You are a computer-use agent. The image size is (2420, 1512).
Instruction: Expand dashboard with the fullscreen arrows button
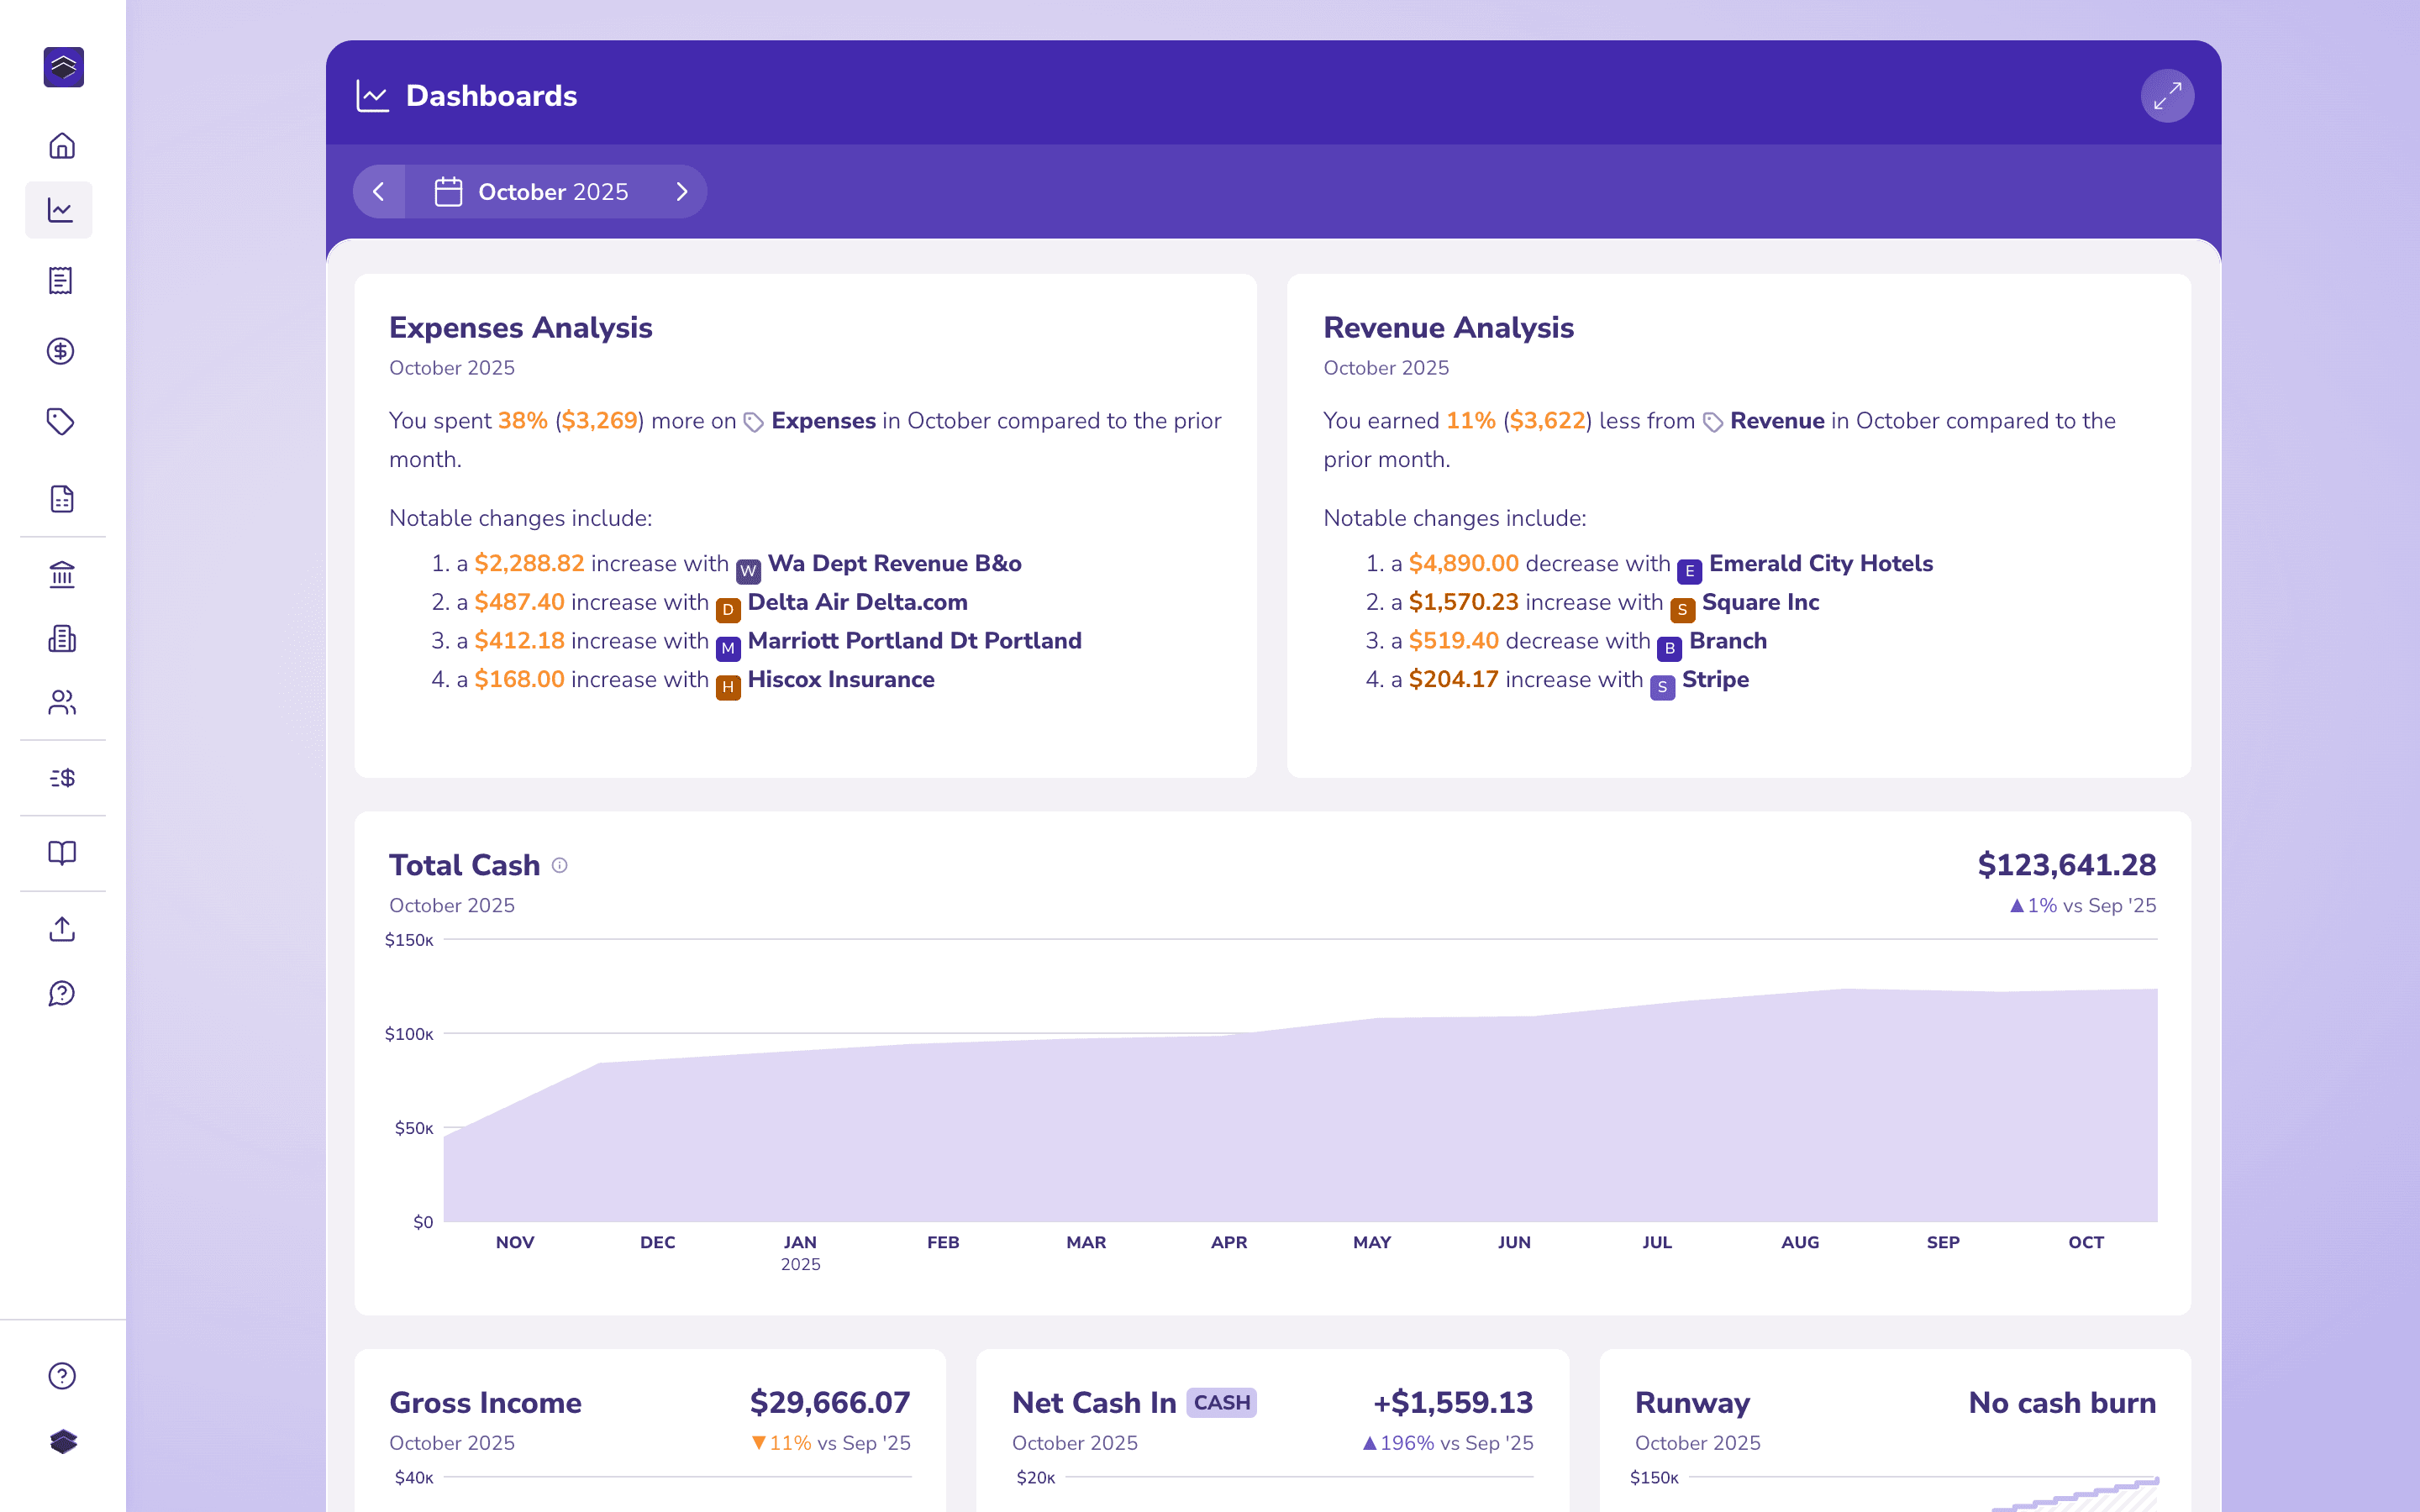pyautogui.click(x=2167, y=96)
